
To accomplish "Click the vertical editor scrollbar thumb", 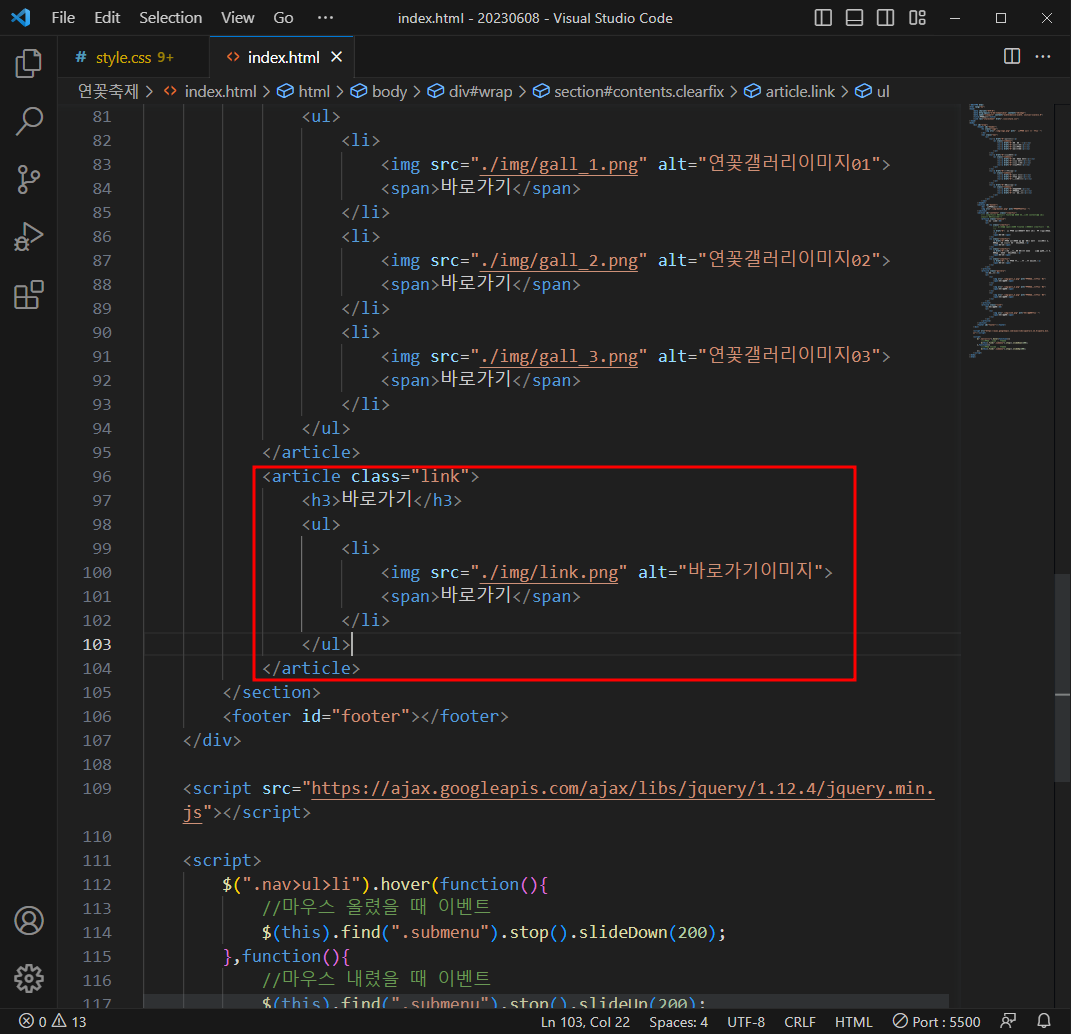I will tap(1062, 677).
